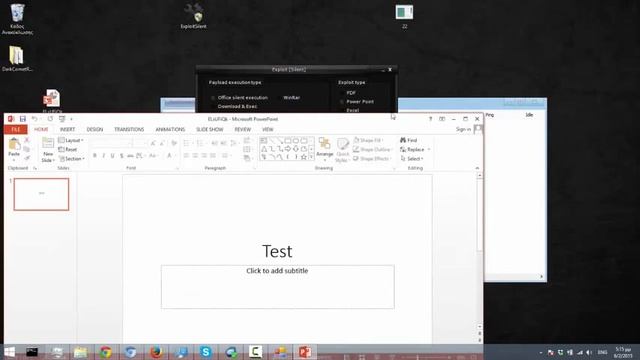Click the Windows Start button
This screenshot has height=360, width=640.
pos(9,351)
